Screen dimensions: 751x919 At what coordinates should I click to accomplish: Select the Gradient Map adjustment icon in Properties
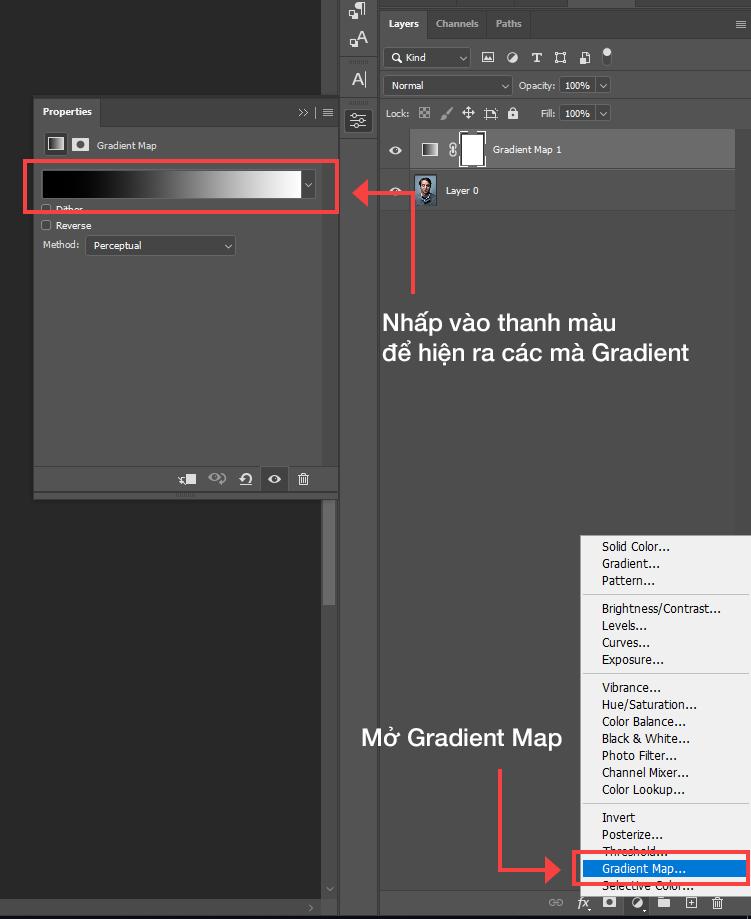point(56,144)
